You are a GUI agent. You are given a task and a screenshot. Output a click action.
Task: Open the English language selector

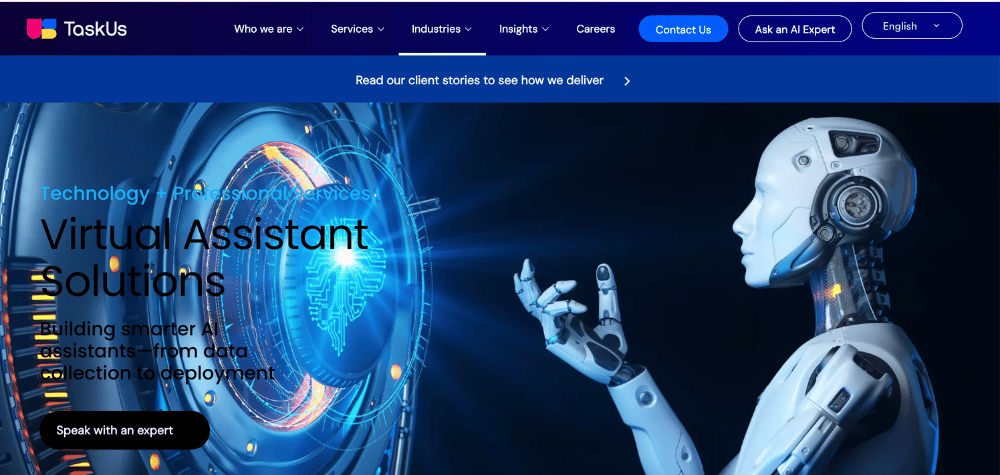(x=912, y=26)
